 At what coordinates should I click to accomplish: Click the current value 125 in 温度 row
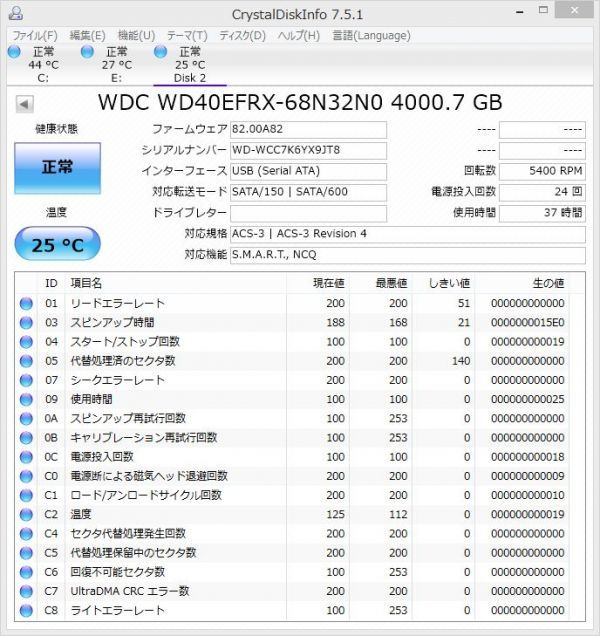(x=335, y=515)
